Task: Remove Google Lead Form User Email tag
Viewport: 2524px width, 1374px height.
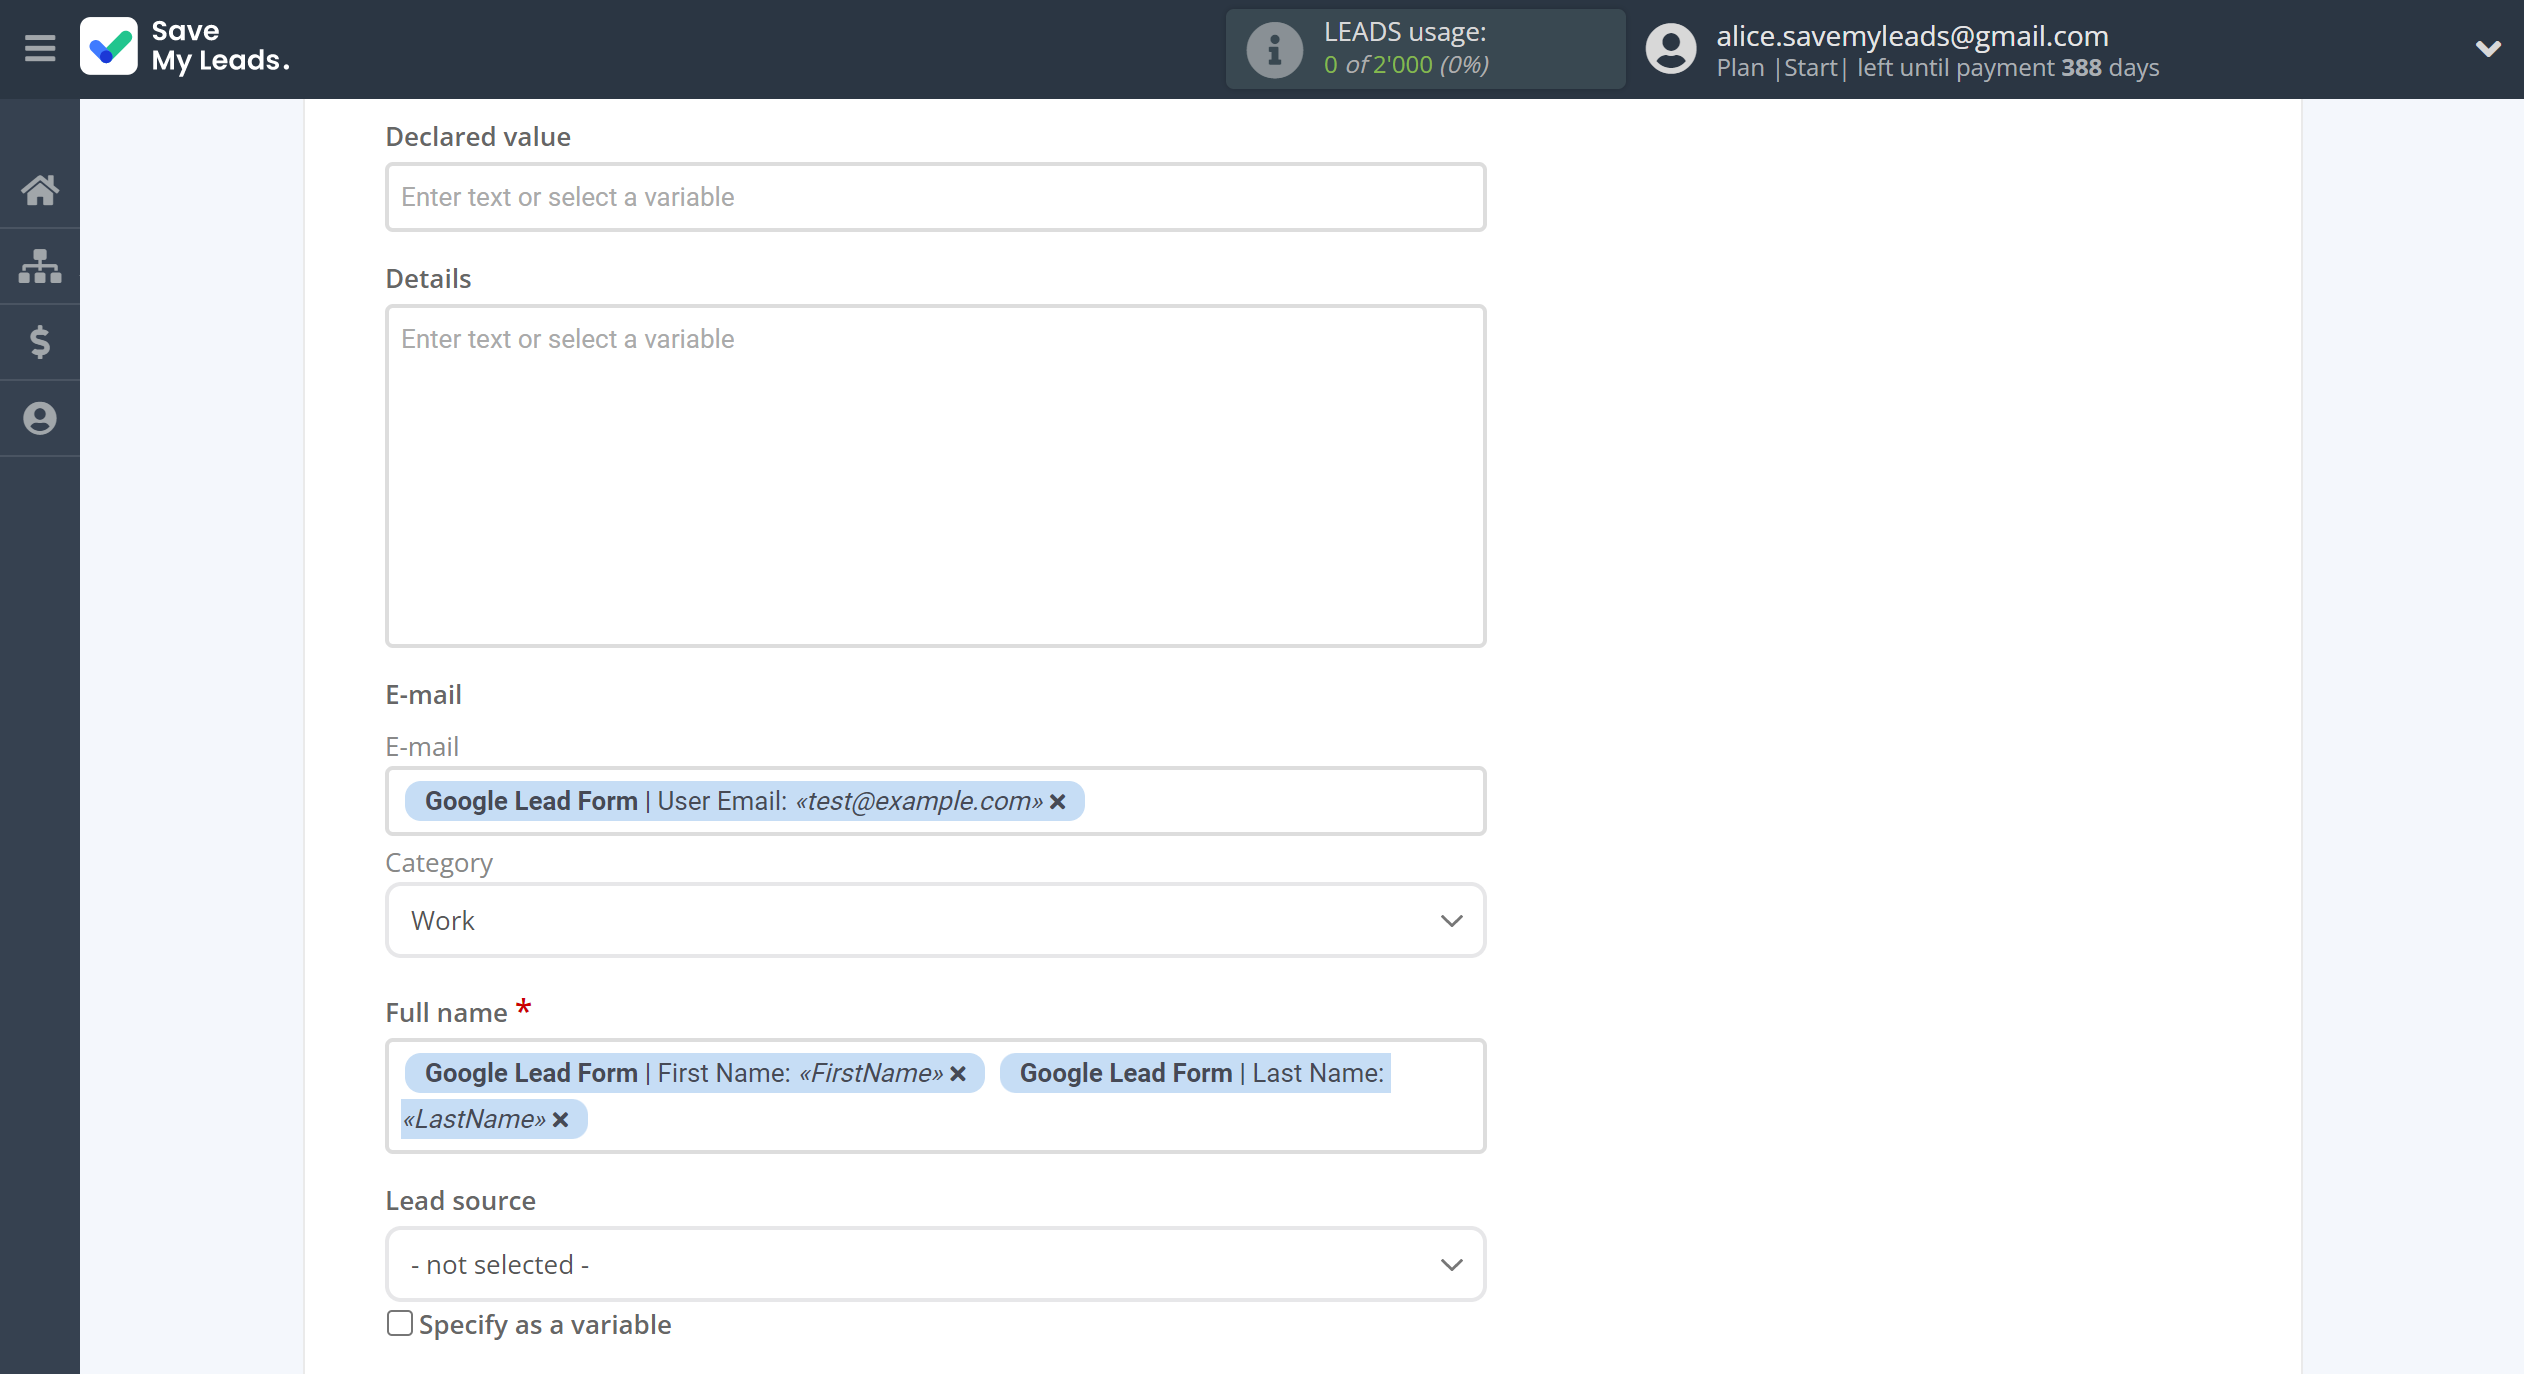Action: [1059, 800]
